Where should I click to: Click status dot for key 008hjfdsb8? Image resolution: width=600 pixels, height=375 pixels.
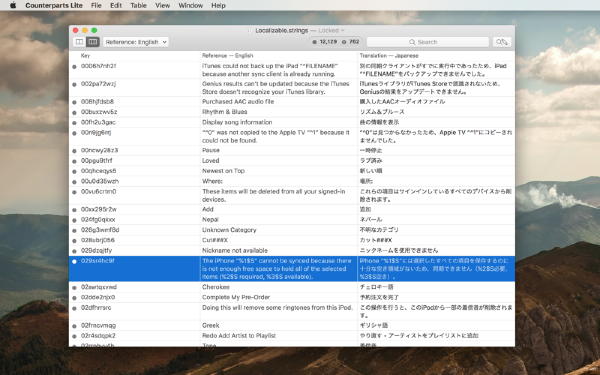[x=74, y=102]
